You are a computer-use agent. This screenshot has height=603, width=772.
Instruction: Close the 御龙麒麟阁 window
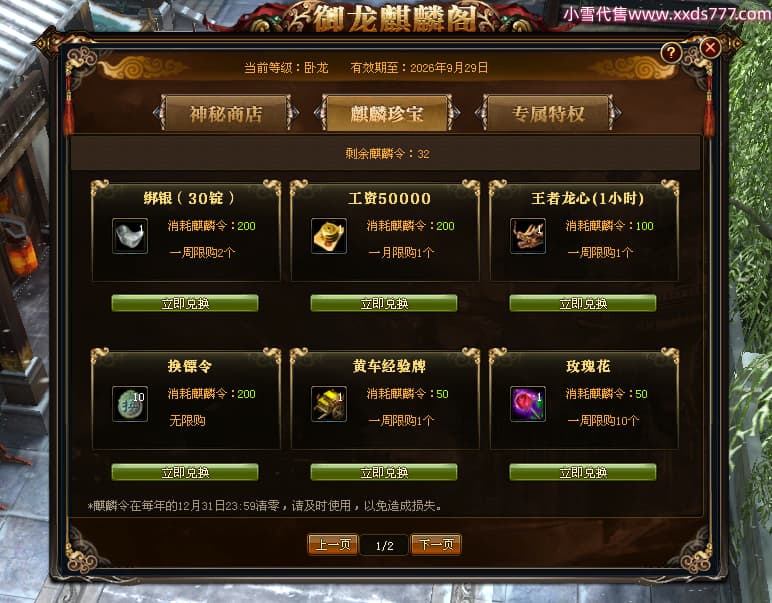[x=710, y=48]
